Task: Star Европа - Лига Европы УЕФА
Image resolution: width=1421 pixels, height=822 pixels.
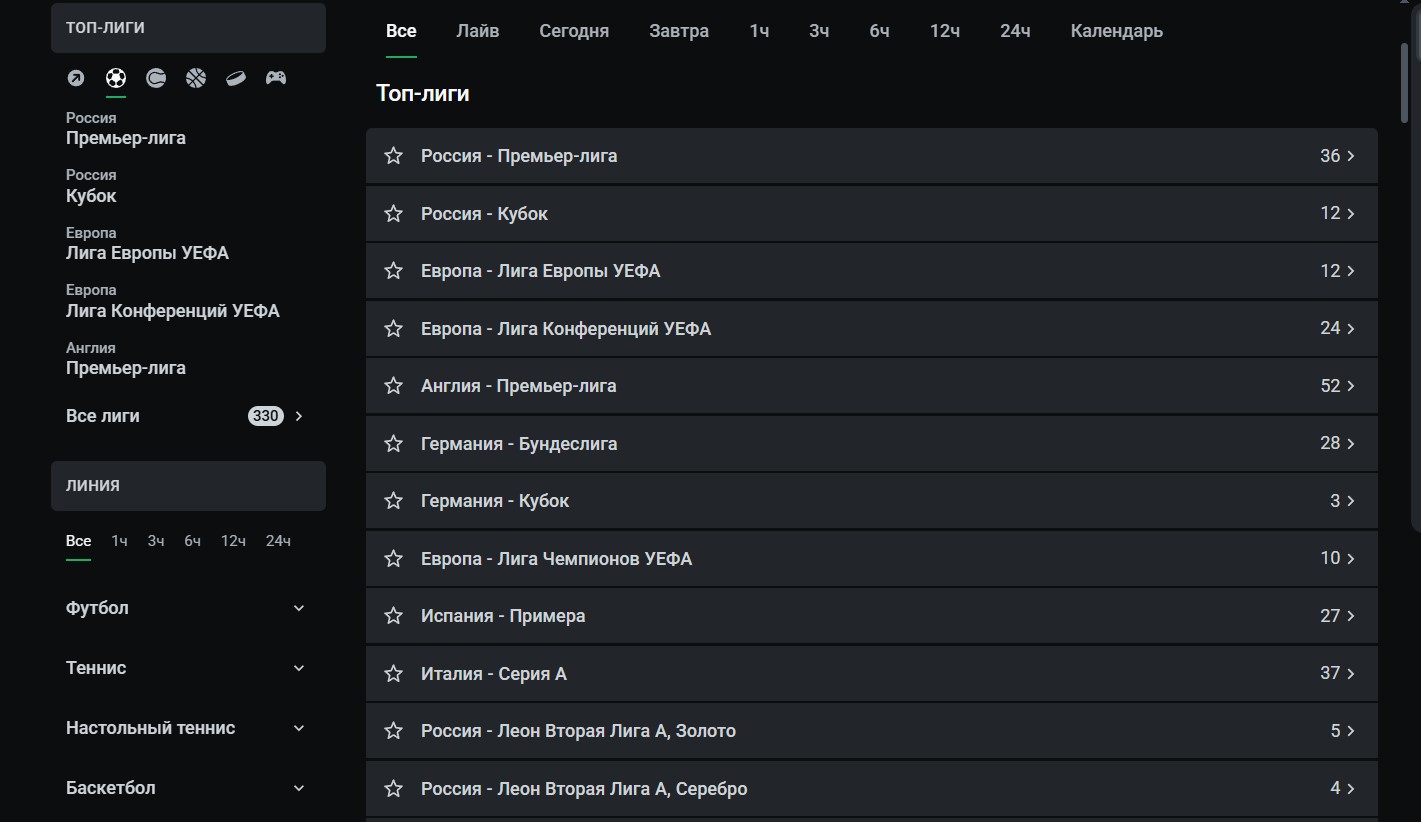Action: coord(394,271)
